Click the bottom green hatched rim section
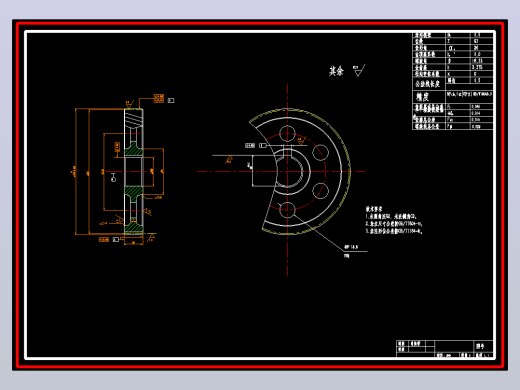The image size is (520, 390). tap(134, 227)
